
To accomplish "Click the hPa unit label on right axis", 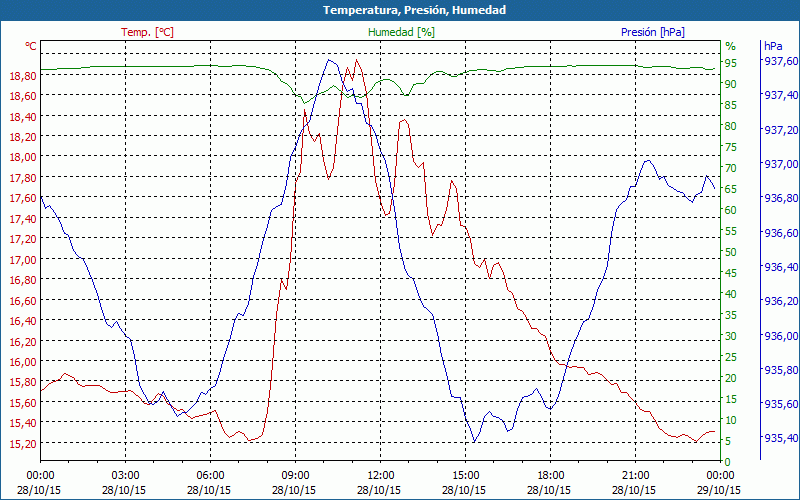I will 772,46.
